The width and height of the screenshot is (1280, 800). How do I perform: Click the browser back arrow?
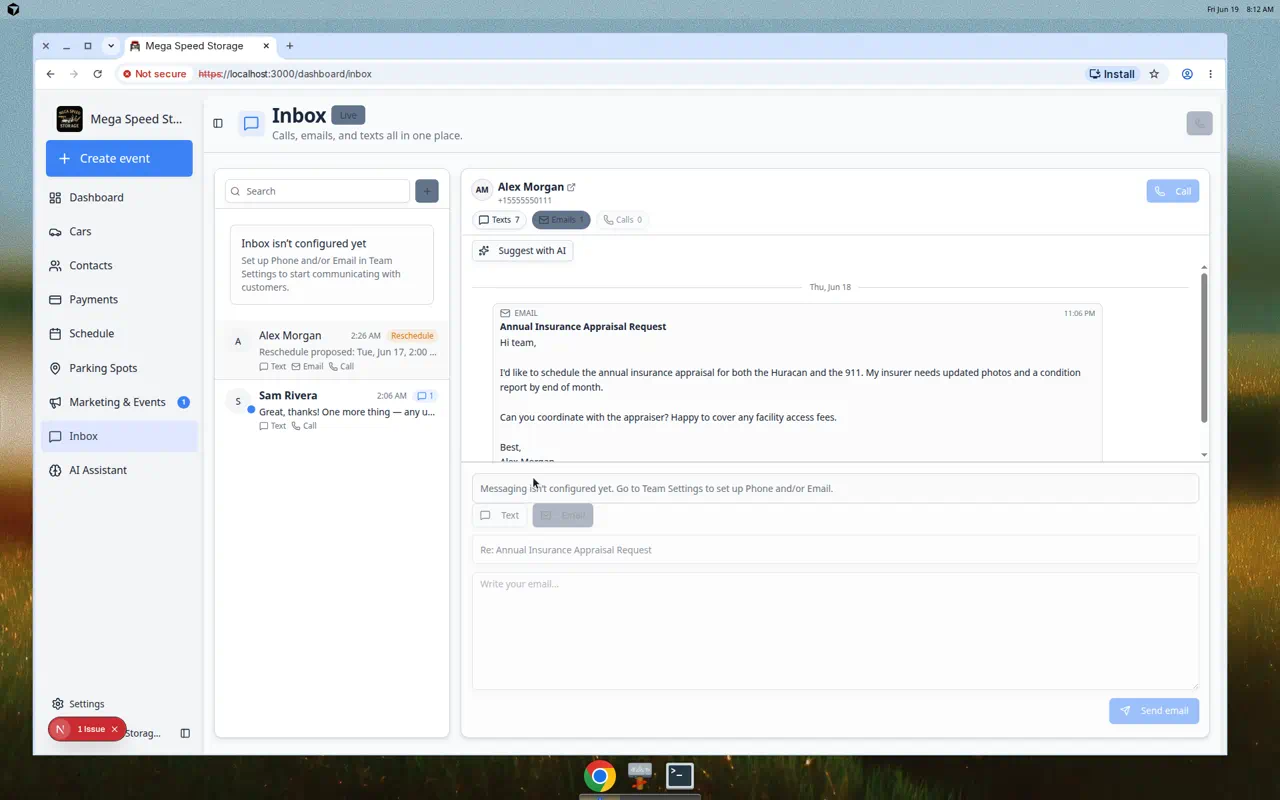[x=50, y=74]
